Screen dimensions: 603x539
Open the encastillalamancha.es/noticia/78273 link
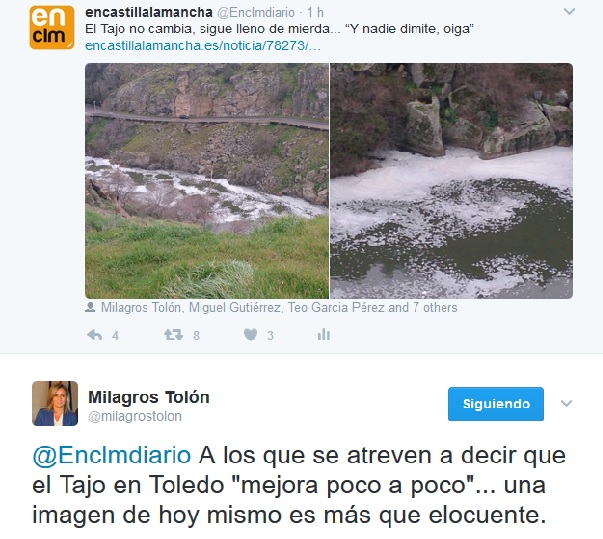[x=203, y=46]
